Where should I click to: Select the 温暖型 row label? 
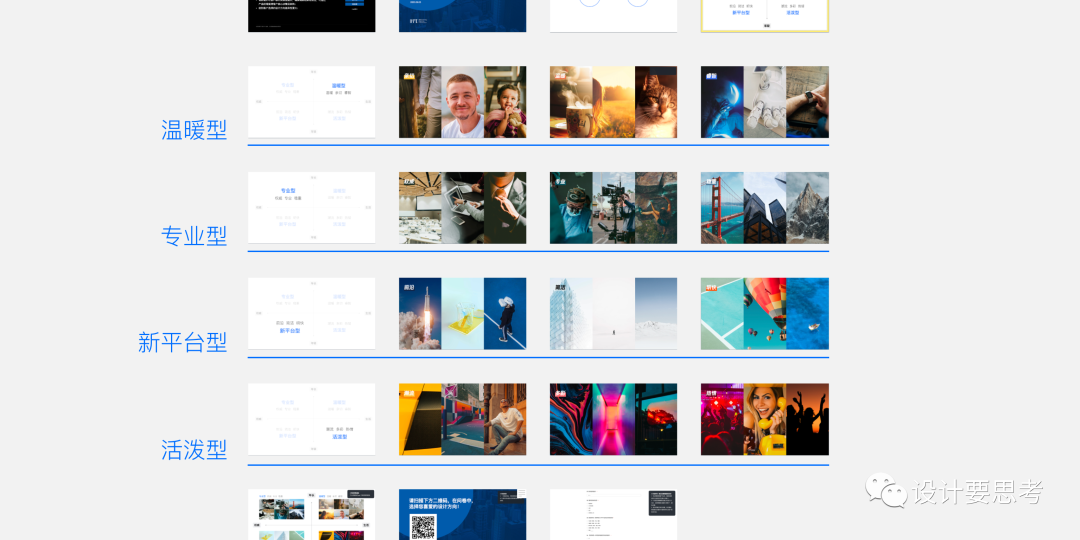pos(194,130)
